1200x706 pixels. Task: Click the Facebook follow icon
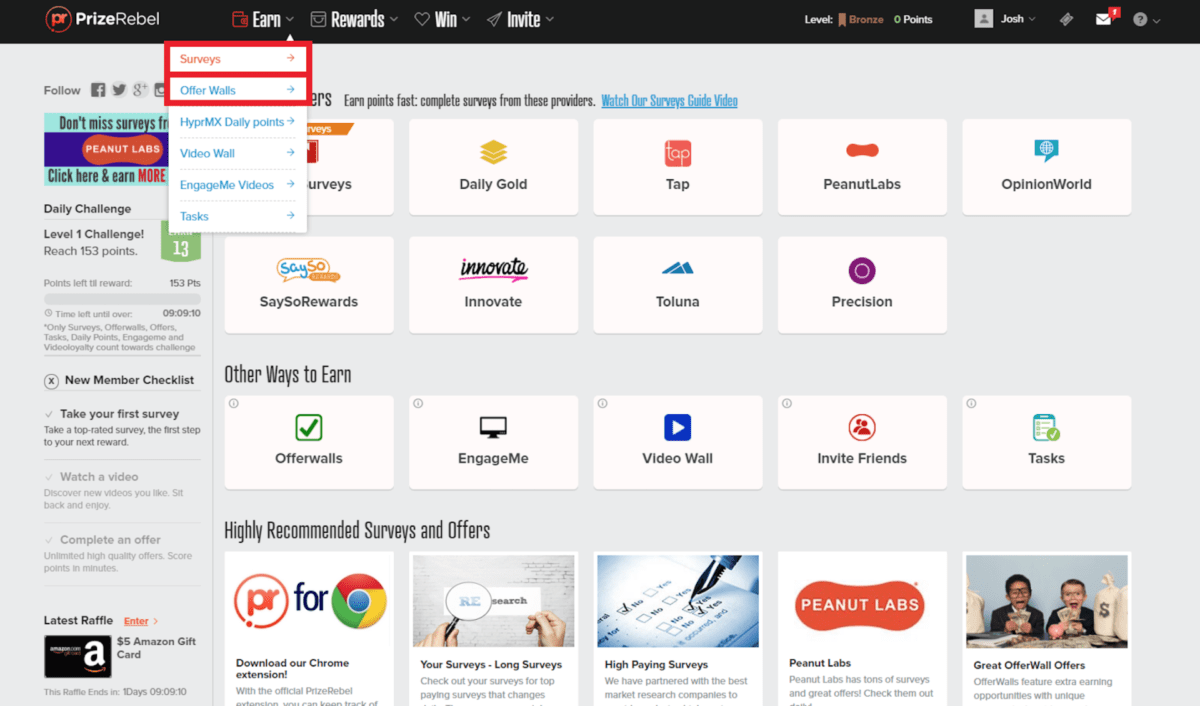[98, 90]
